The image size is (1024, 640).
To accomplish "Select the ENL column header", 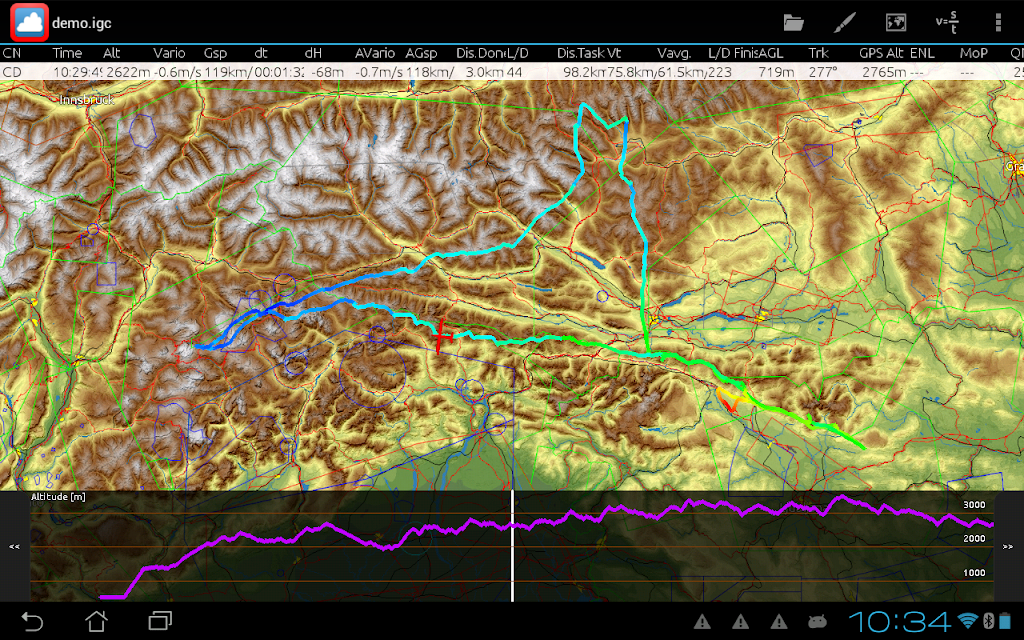I will pos(921,53).
